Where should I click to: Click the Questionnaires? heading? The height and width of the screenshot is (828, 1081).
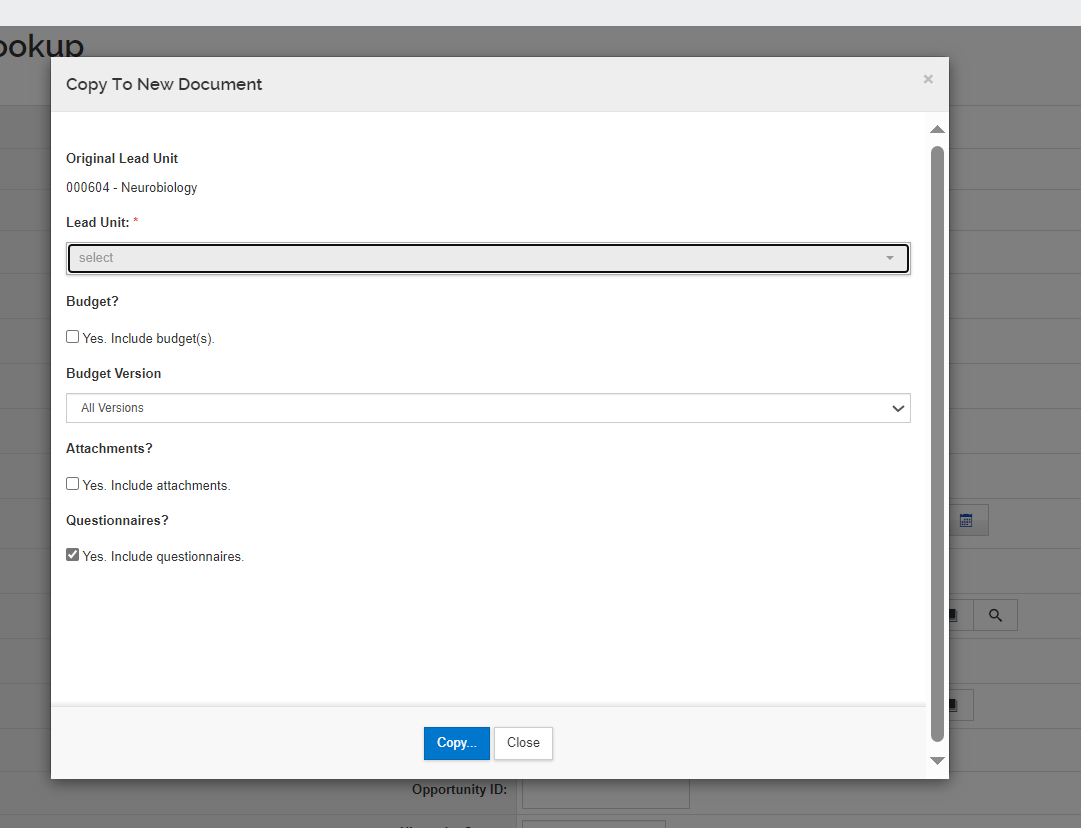click(117, 521)
